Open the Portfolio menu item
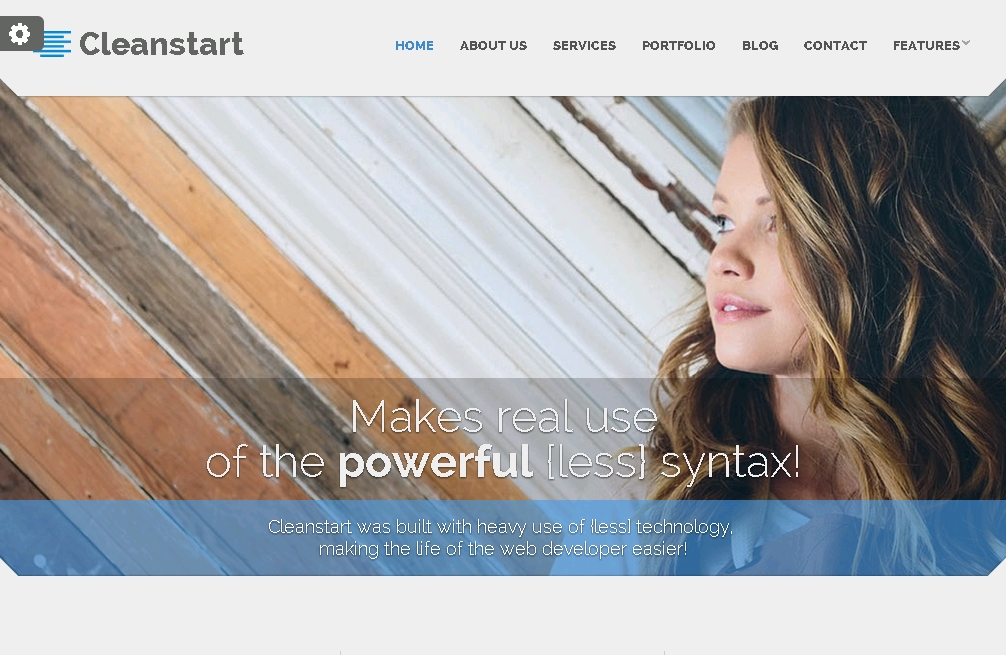Image resolution: width=1006 pixels, height=655 pixels. point(678,46)
